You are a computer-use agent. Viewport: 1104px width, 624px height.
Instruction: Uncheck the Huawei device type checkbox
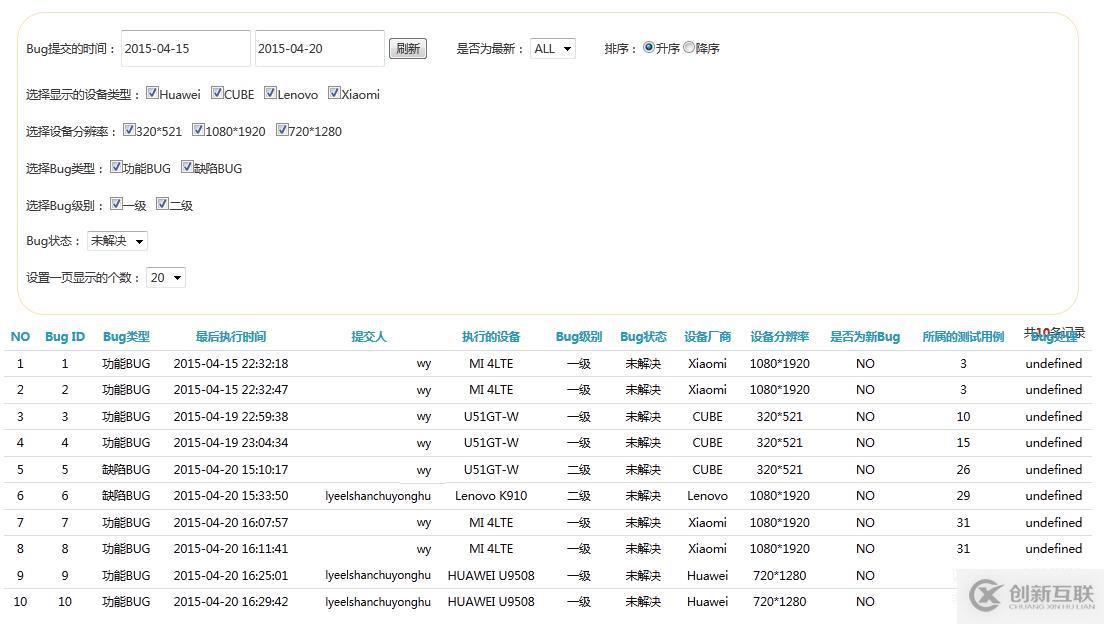pyautogui.click(x=151, y=93)
